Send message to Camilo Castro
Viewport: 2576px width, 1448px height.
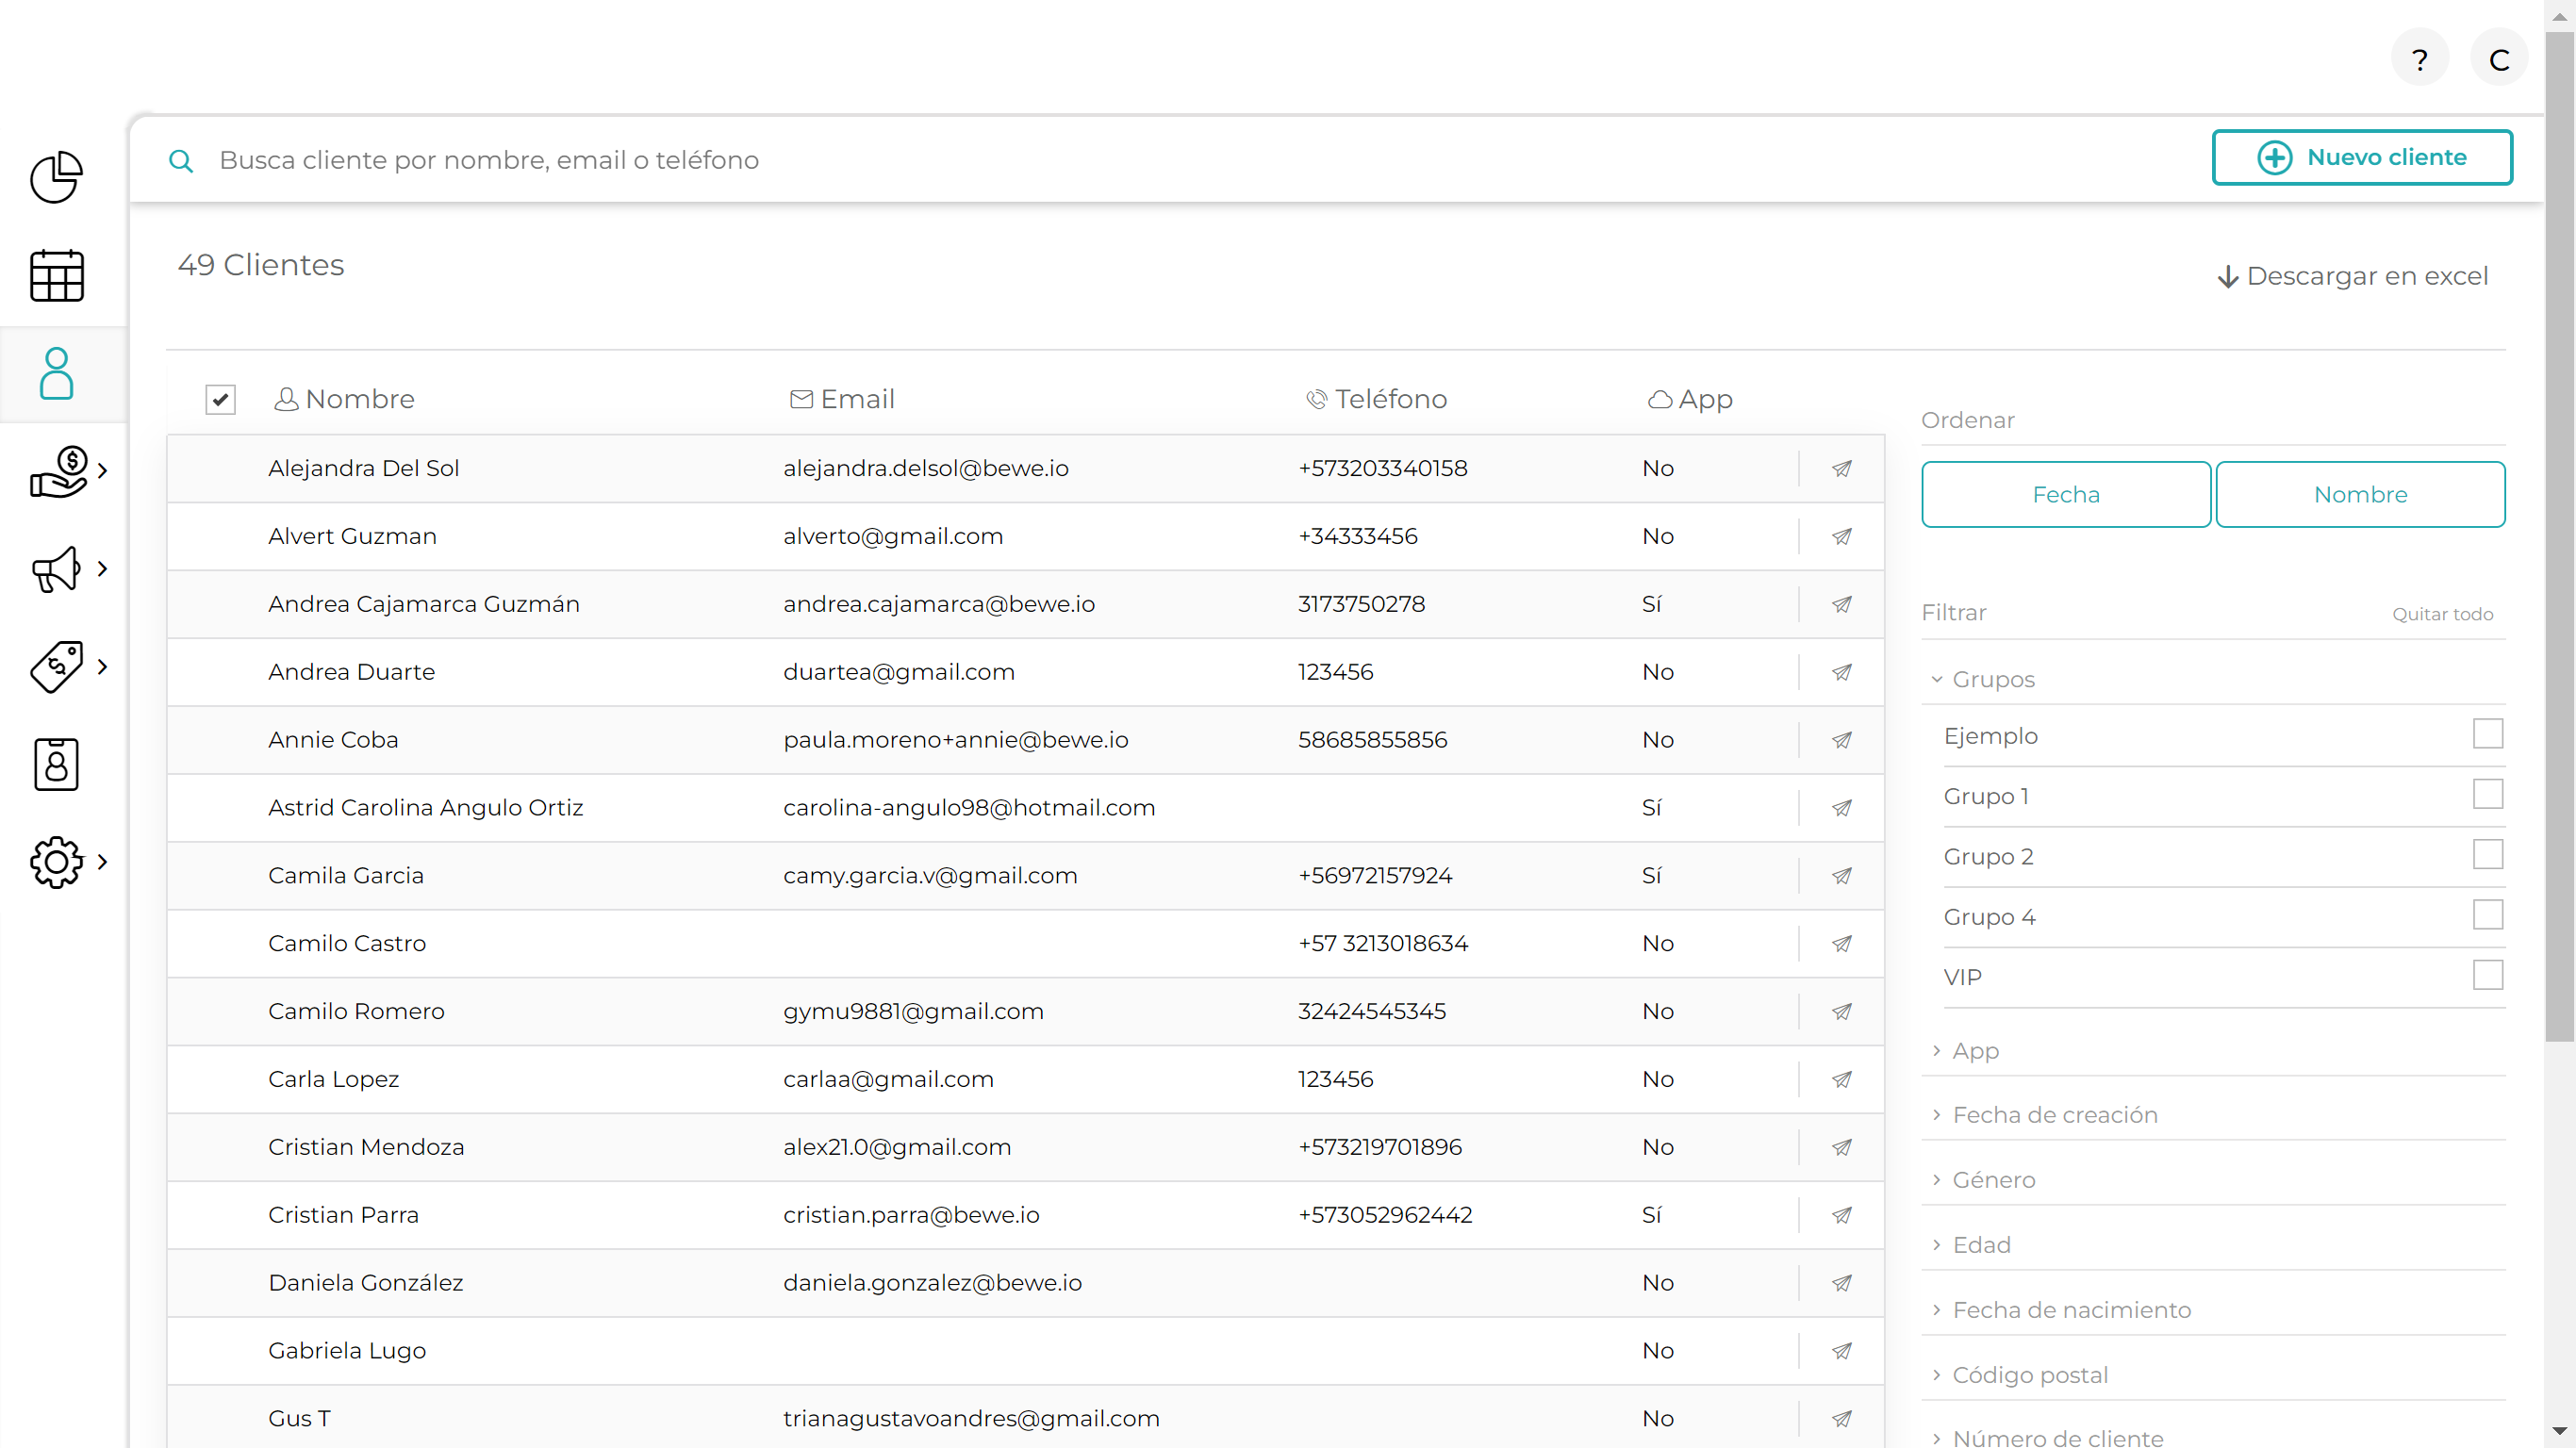pyautogui.click(x=1842, y=943)
